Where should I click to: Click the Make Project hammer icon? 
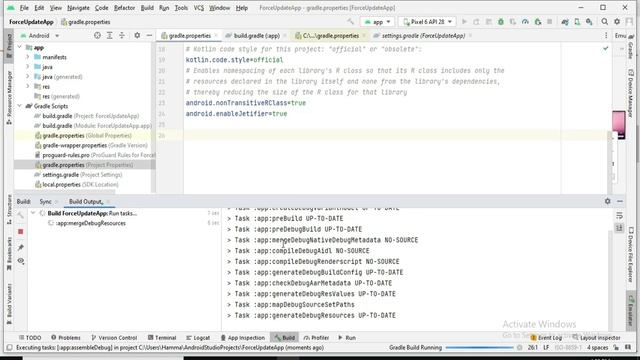tap(350, 22)
